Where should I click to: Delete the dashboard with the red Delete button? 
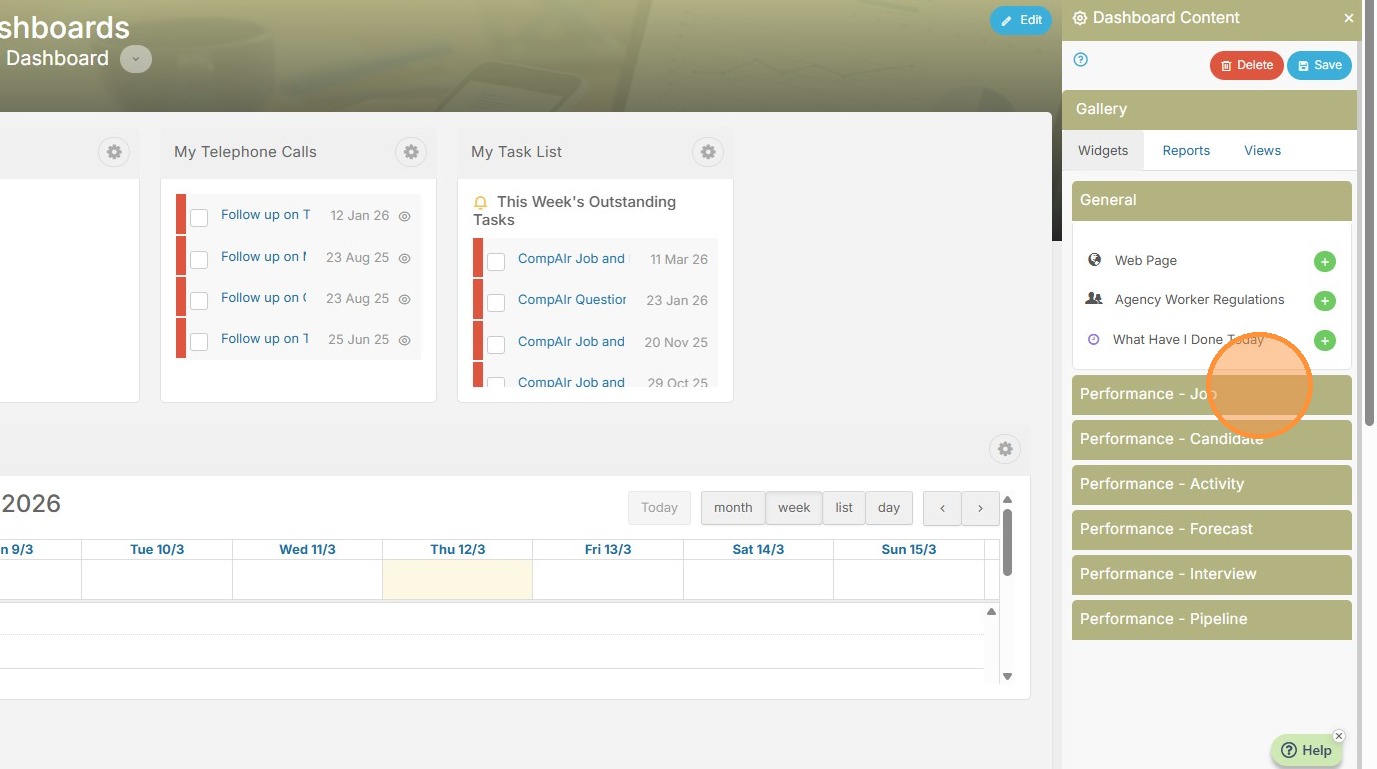[x=1246, y=66]
